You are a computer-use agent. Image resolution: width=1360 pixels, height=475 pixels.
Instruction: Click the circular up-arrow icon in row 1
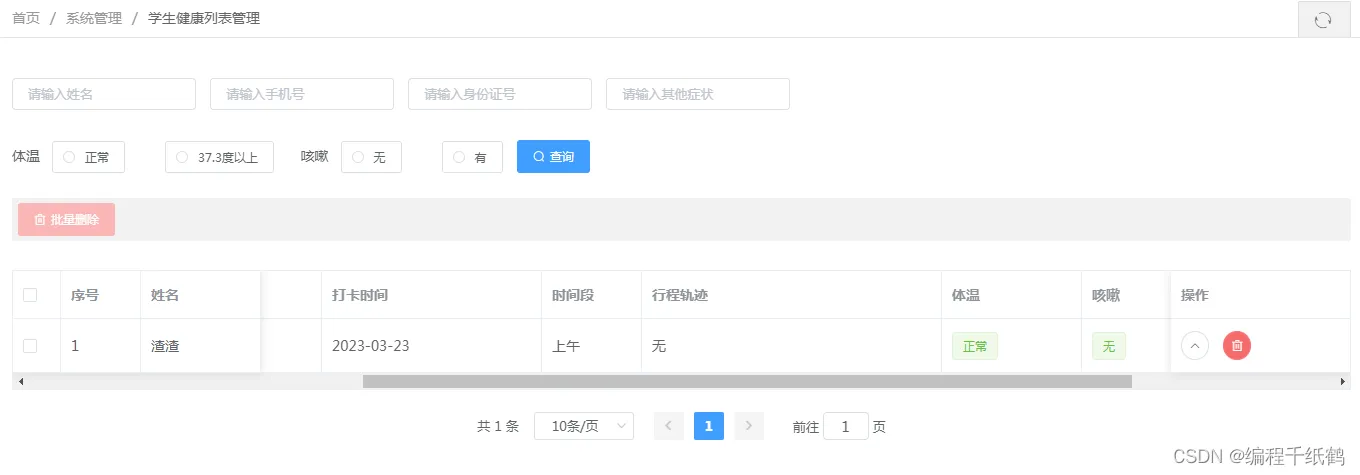click(1195, 346)
